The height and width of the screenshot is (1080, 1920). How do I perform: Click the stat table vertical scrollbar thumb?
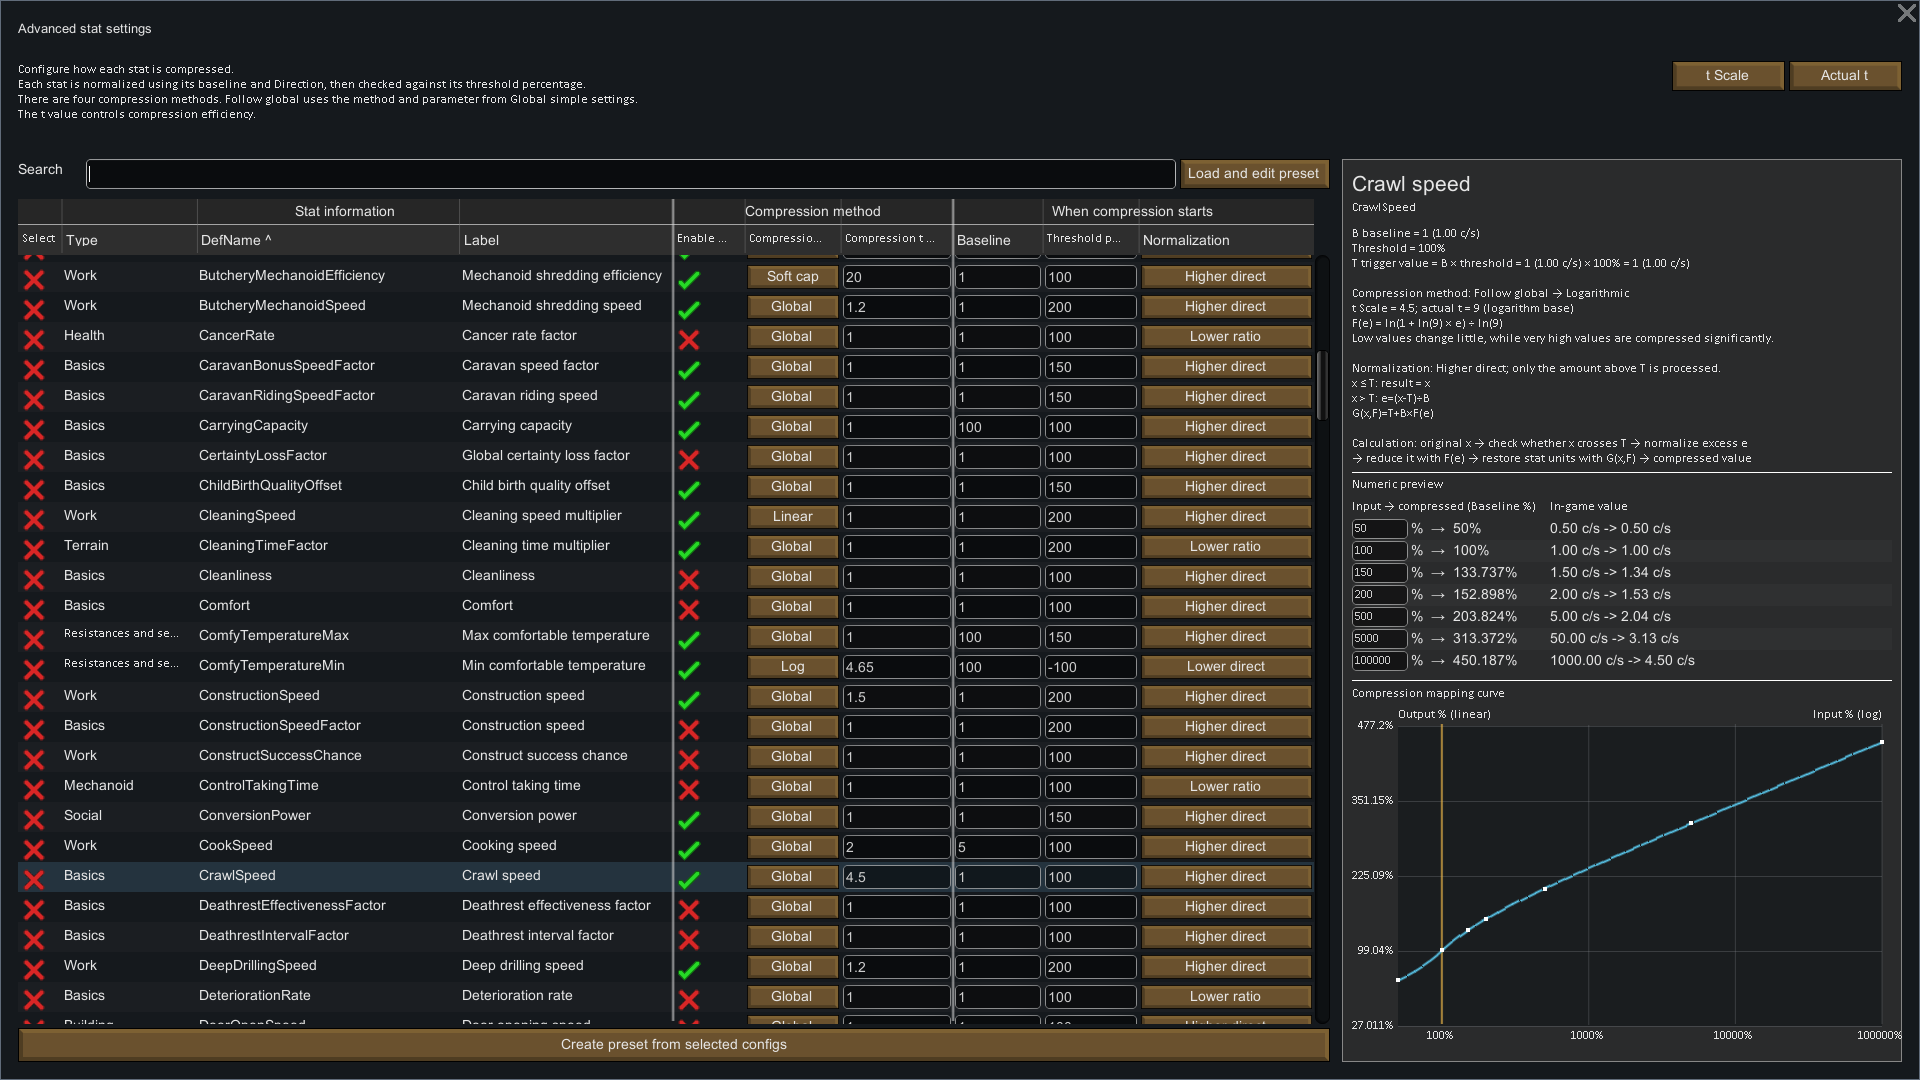tap(1321, 385)
